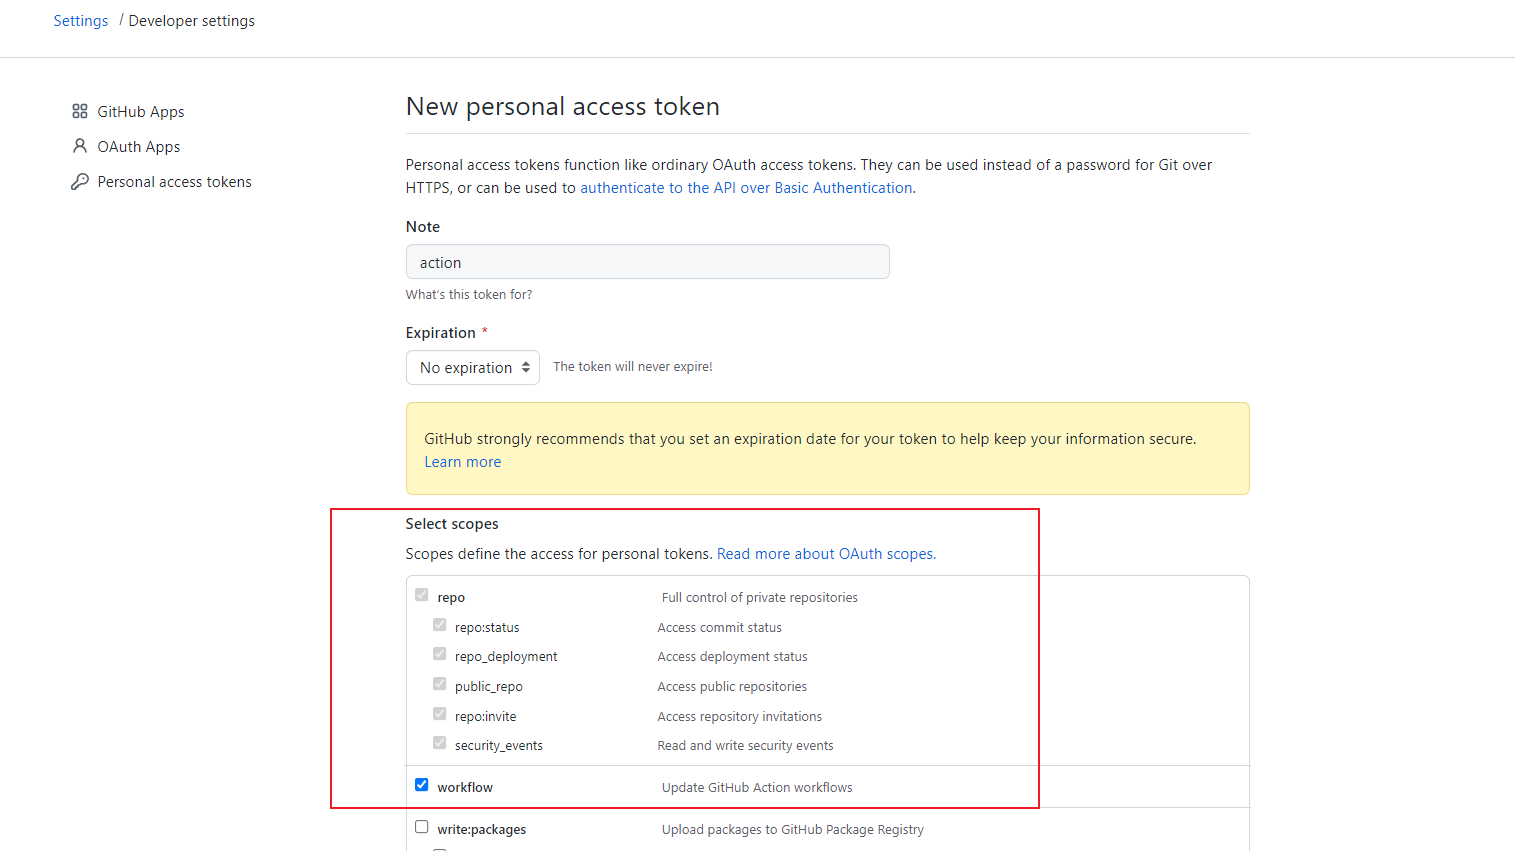Enable the write:packages scope checkbox
Image resolution: width=1515 pixels, height=851 pixels.
click(x=422, y=827)
